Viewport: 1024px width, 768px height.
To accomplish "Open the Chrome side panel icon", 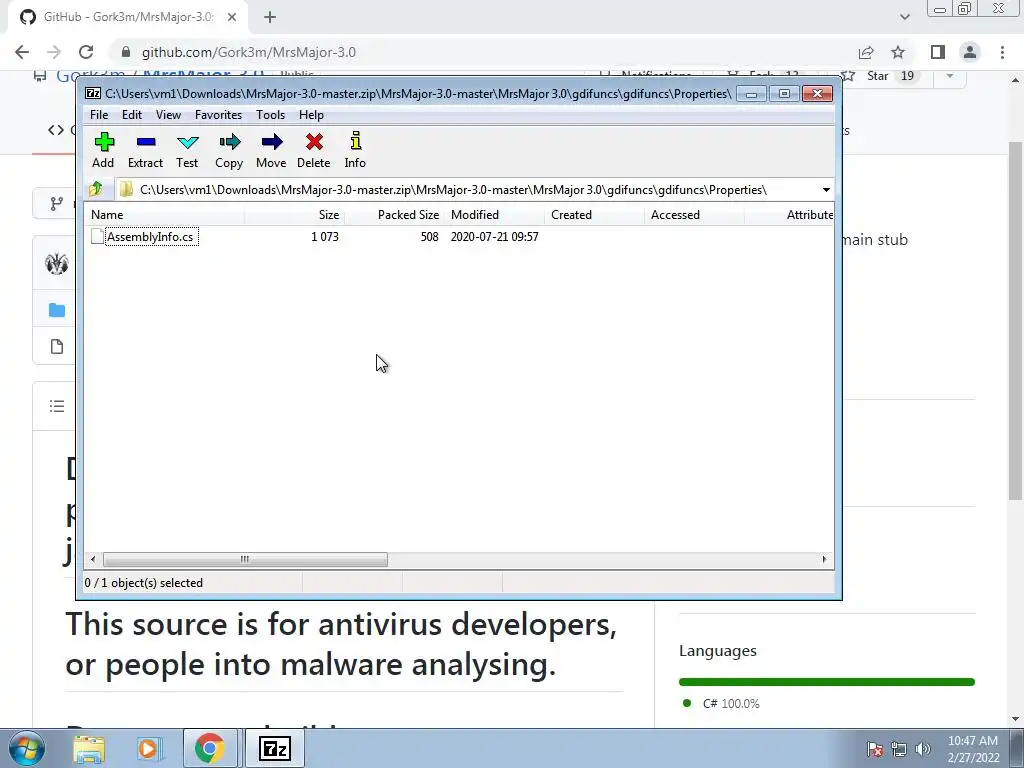I will [x=938, y=52].
